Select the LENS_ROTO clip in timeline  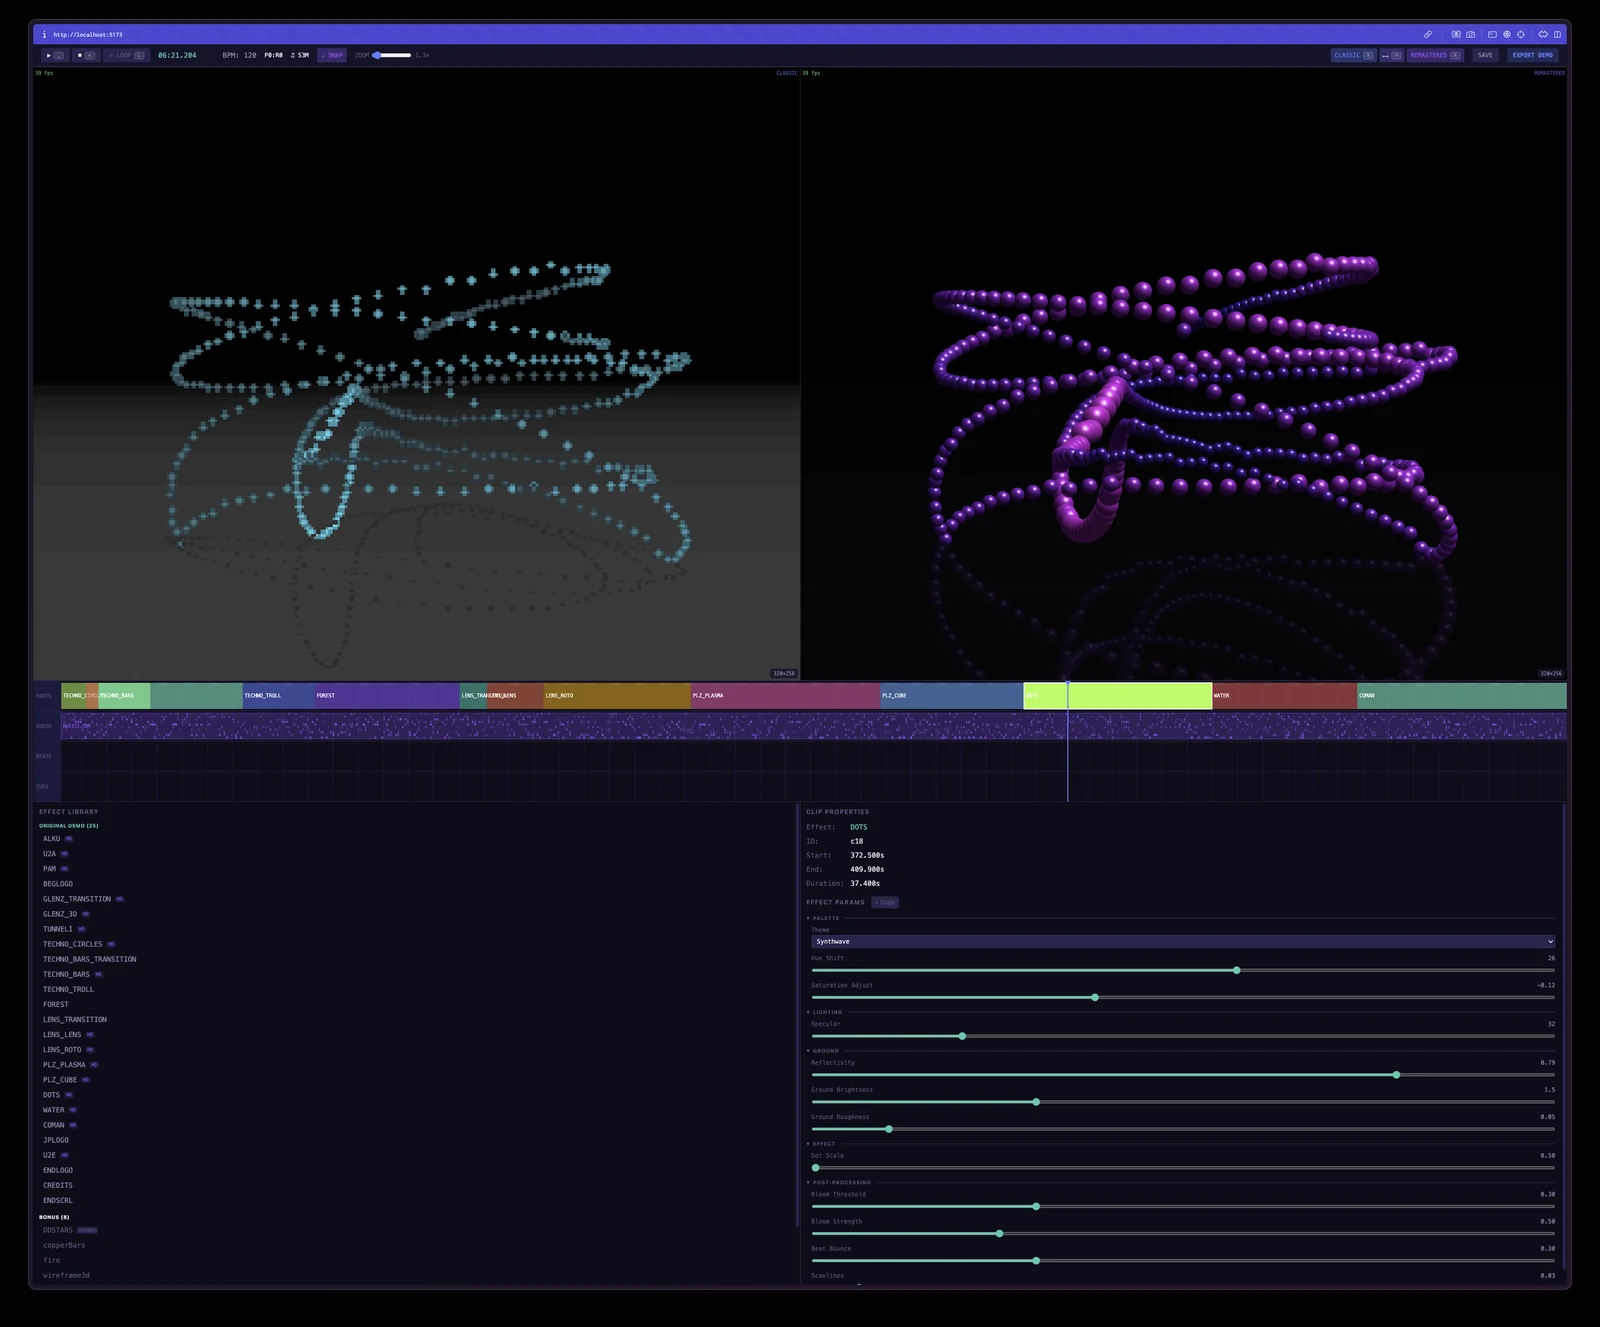617,695
